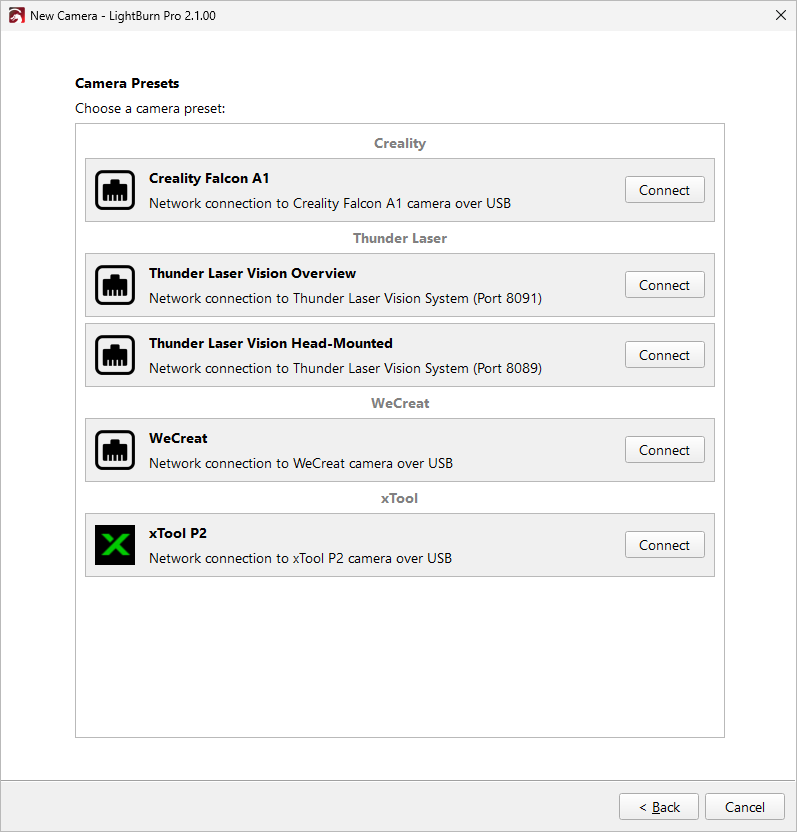Close the New Camera dialog window
Image resolution: width=797 pixels, height=832 pixels.
pyautogui.click(x=781, y=15)
